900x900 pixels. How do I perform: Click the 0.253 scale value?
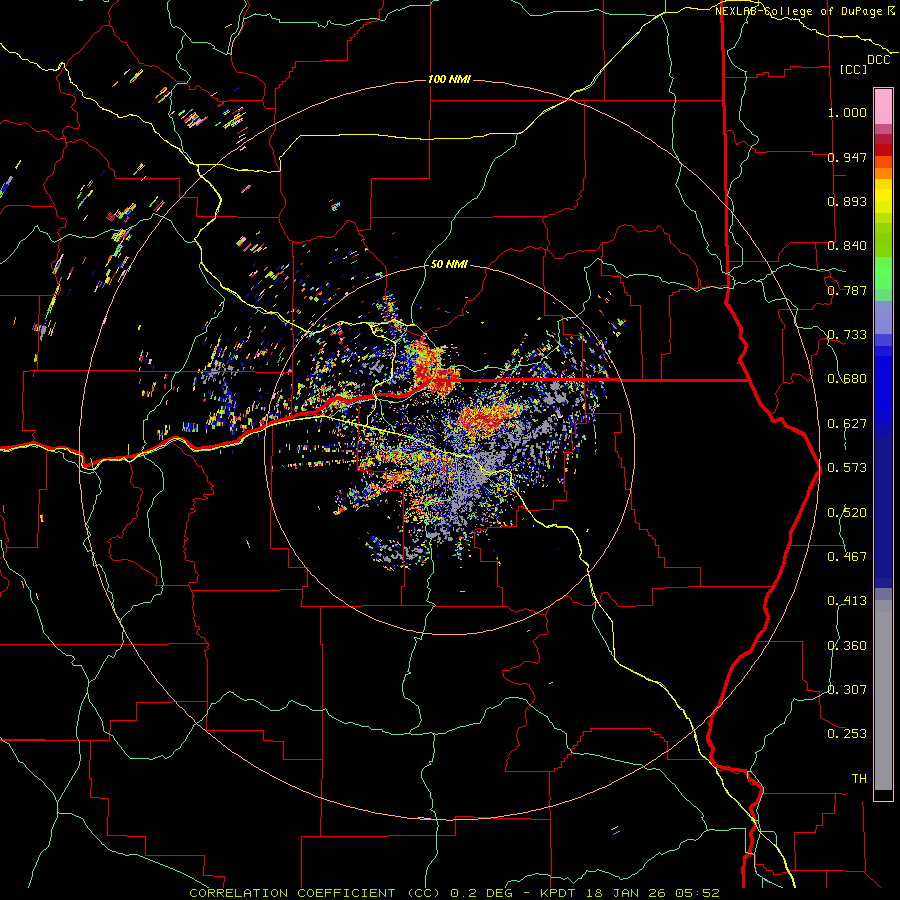pyautogui.click(x=847, y=734)
